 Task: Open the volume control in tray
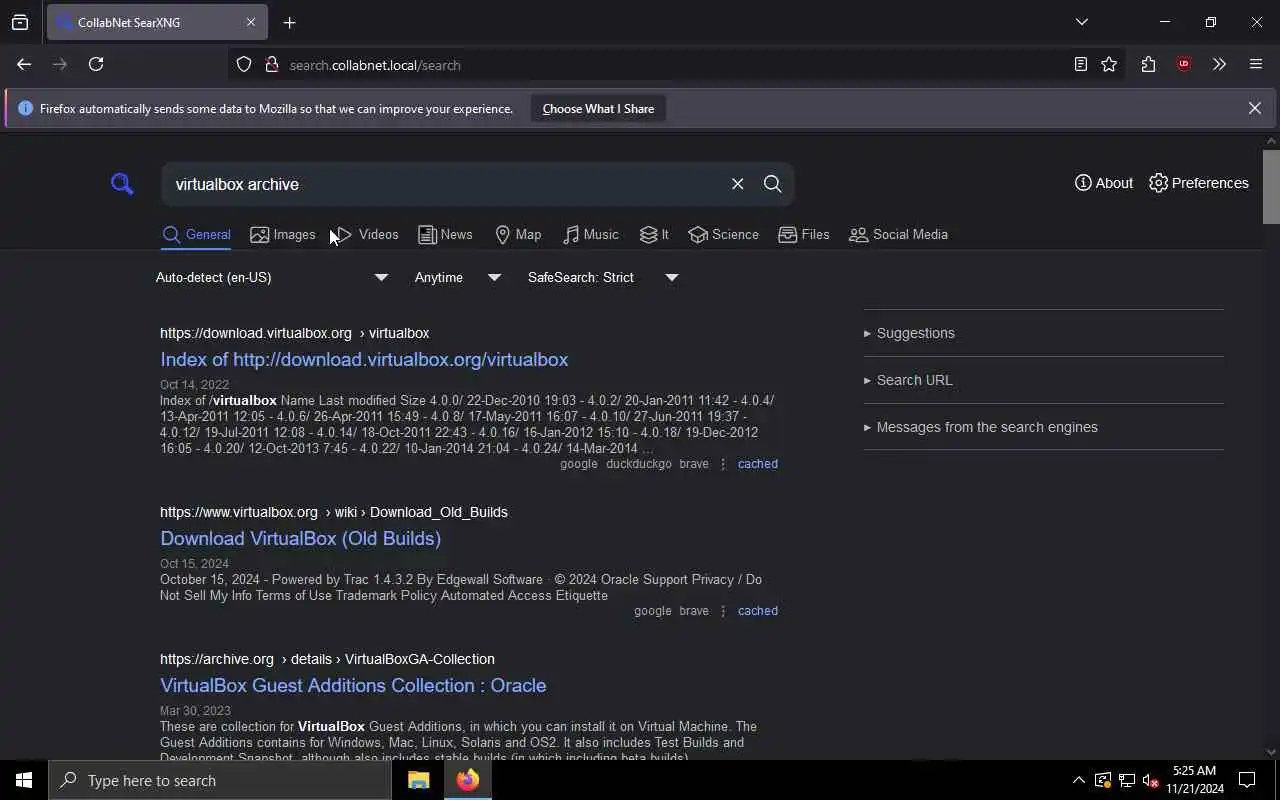coord(1150,780)
